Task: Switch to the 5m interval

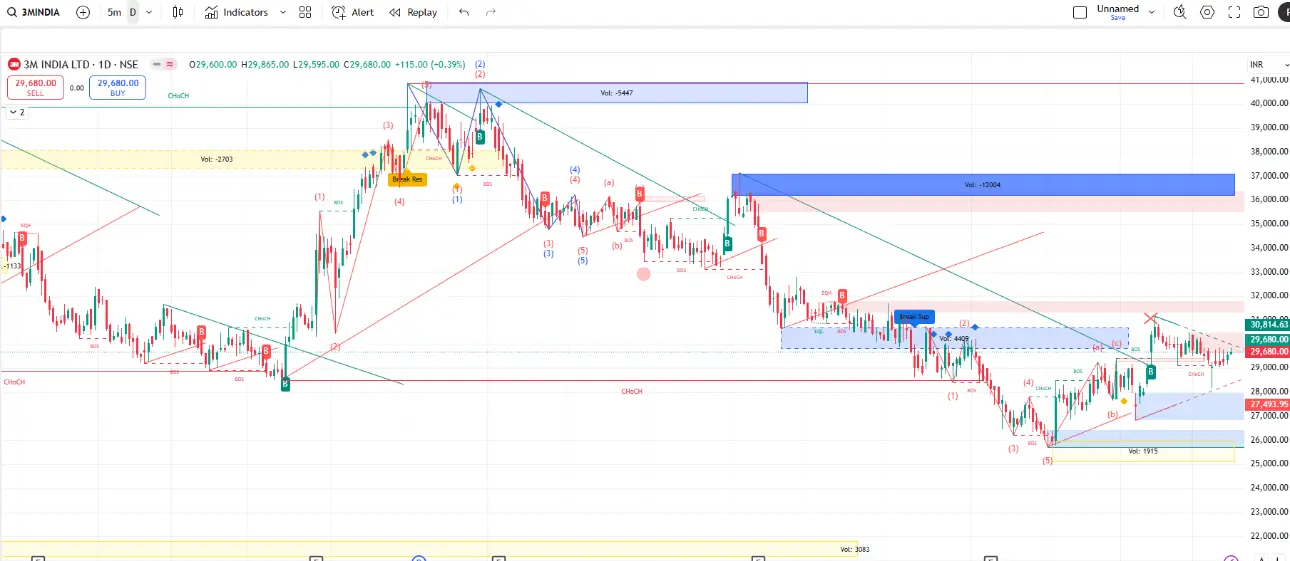Action: [114, 12]
